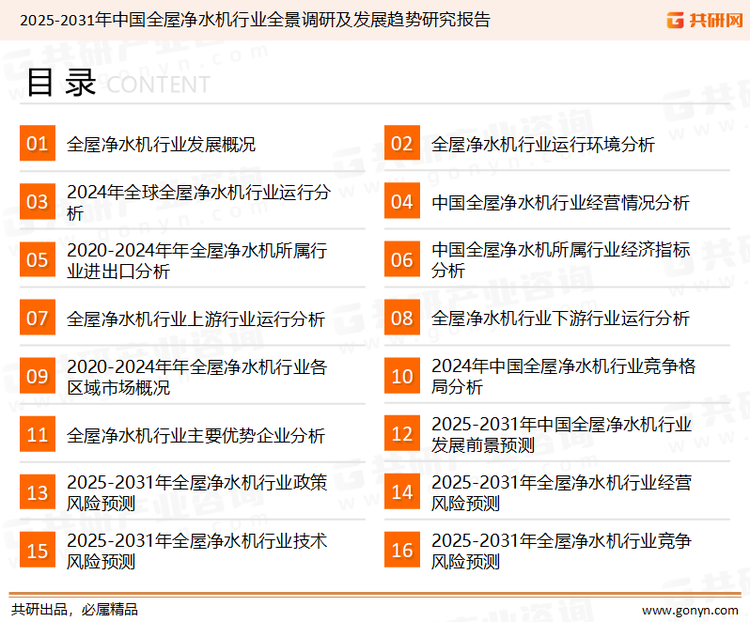Open 全屋净水机行业下游行业运行分析 chapter
750x622 pixels.
click(560, 319)
